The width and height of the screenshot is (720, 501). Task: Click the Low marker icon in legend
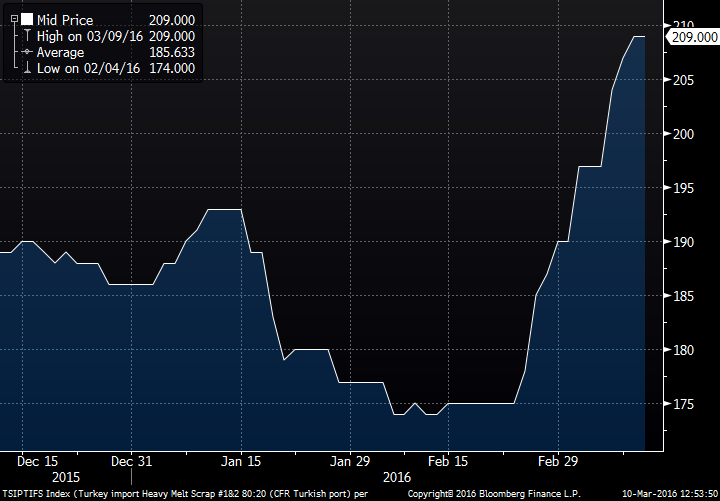click(x=26, y=67)
